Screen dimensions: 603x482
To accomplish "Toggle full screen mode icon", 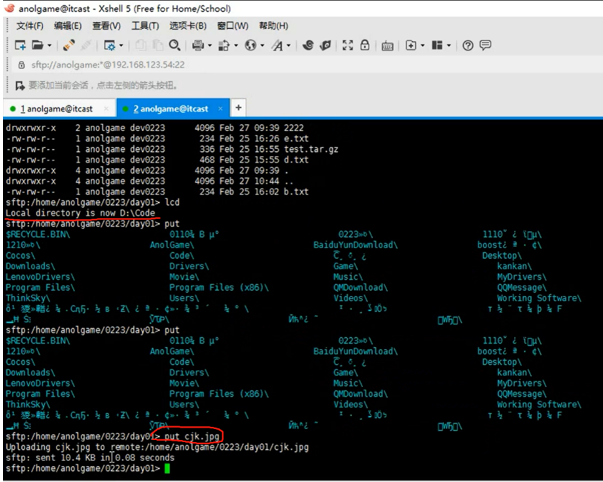I will pyautogui.click(x=348, y=45).
